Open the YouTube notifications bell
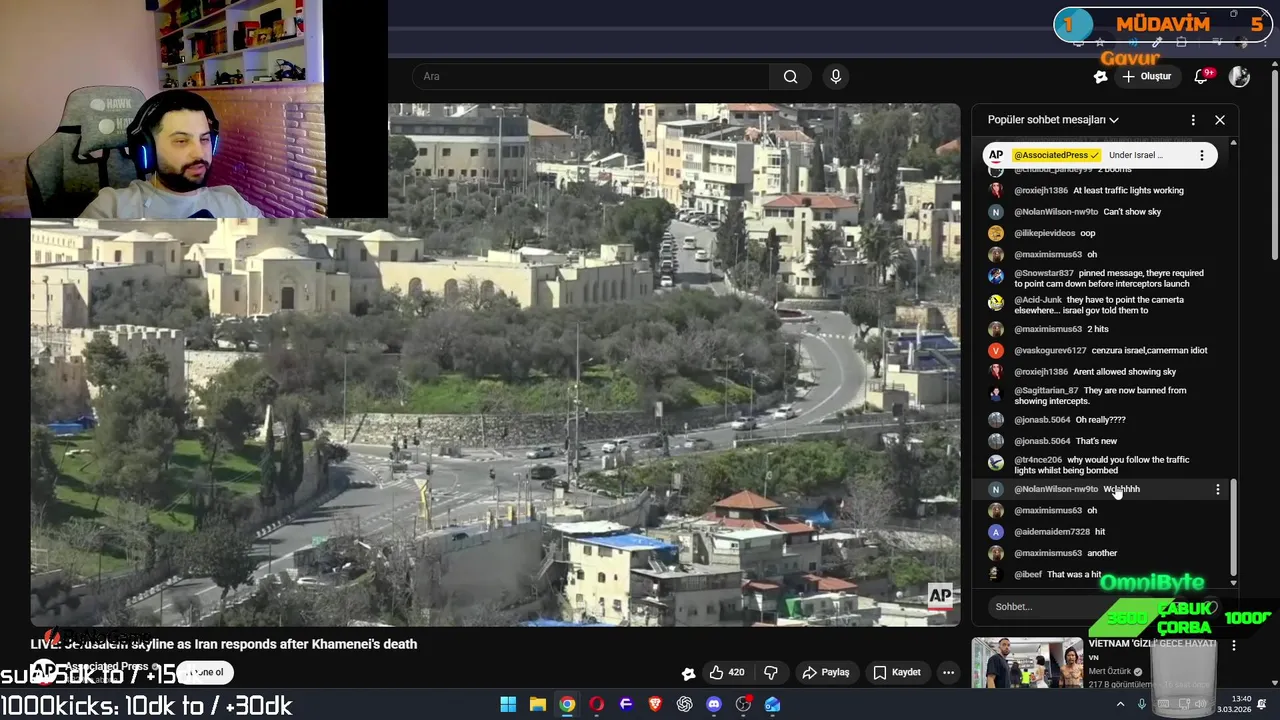The width and height of the screenshot is (1280, 720). (1201, 76)
